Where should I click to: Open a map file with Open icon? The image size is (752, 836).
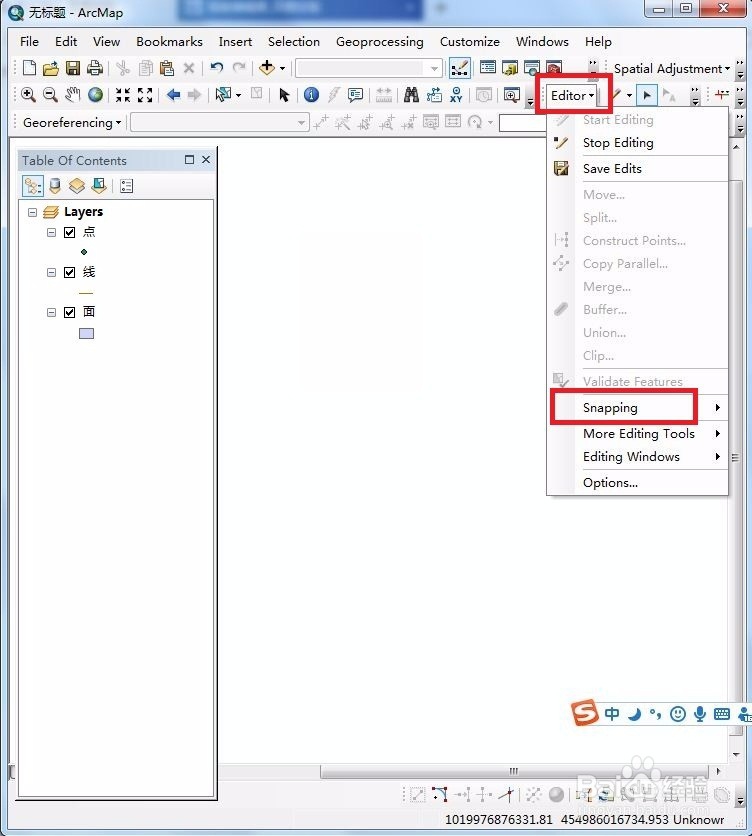pos(51,68)
